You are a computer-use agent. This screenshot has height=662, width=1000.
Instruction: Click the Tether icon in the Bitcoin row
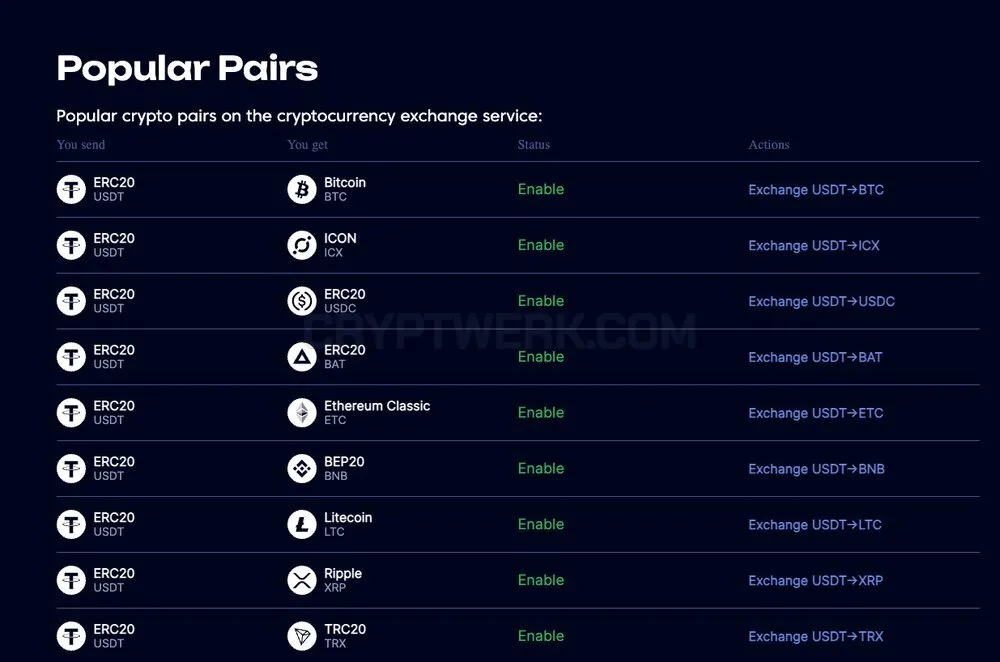point(71,189)
